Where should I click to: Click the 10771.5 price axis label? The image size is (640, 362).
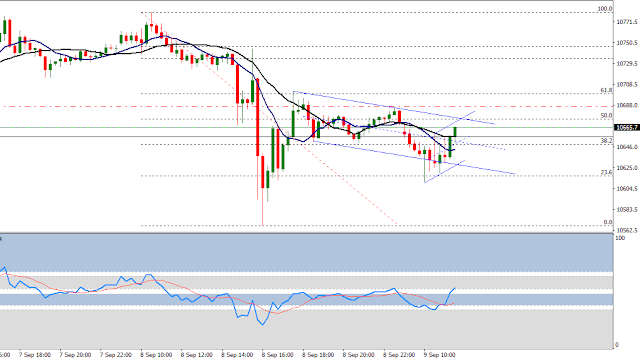point(627,22)
